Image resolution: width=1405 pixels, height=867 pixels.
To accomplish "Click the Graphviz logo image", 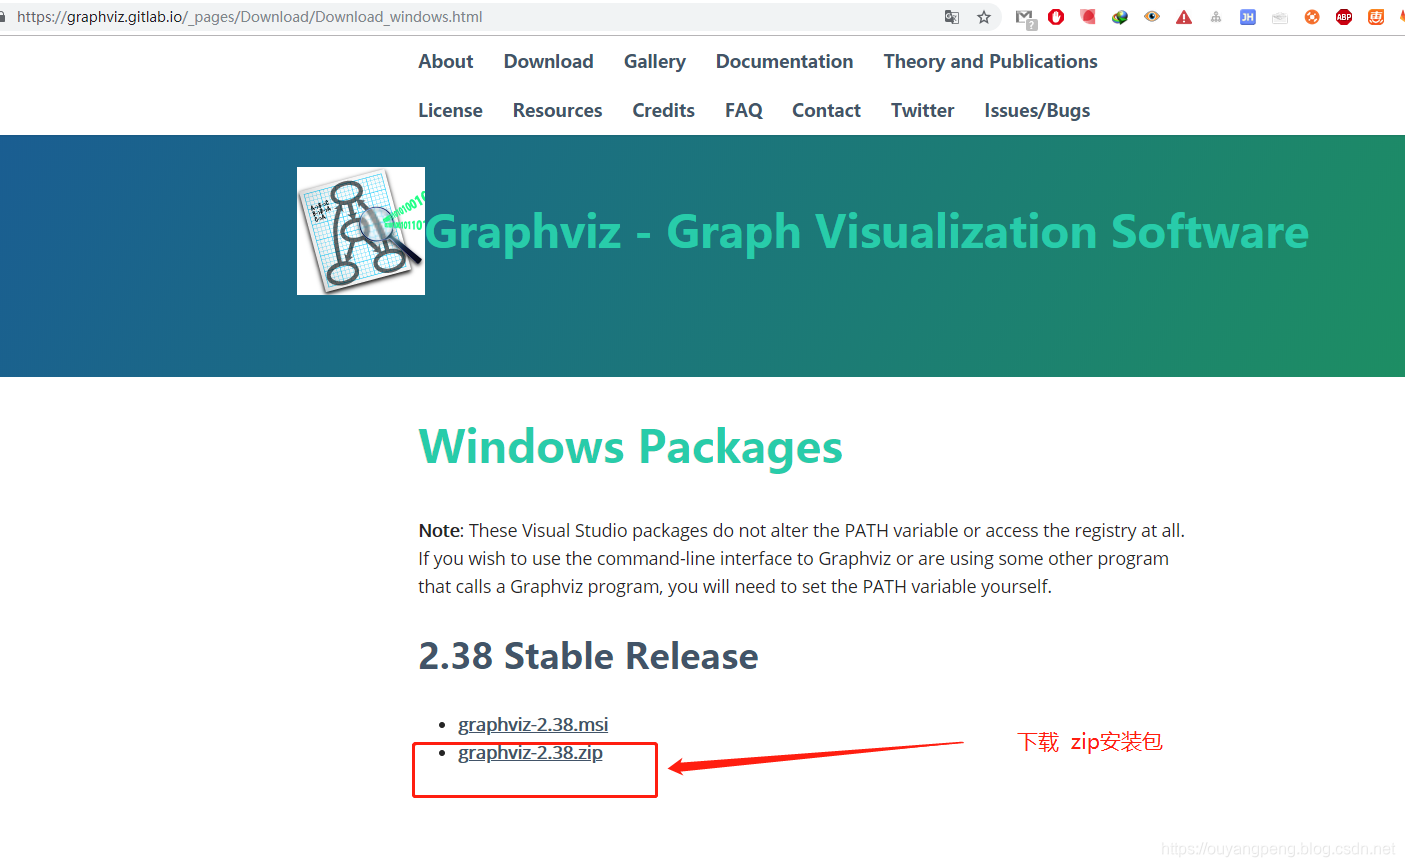I will click(x=361, y=231).
